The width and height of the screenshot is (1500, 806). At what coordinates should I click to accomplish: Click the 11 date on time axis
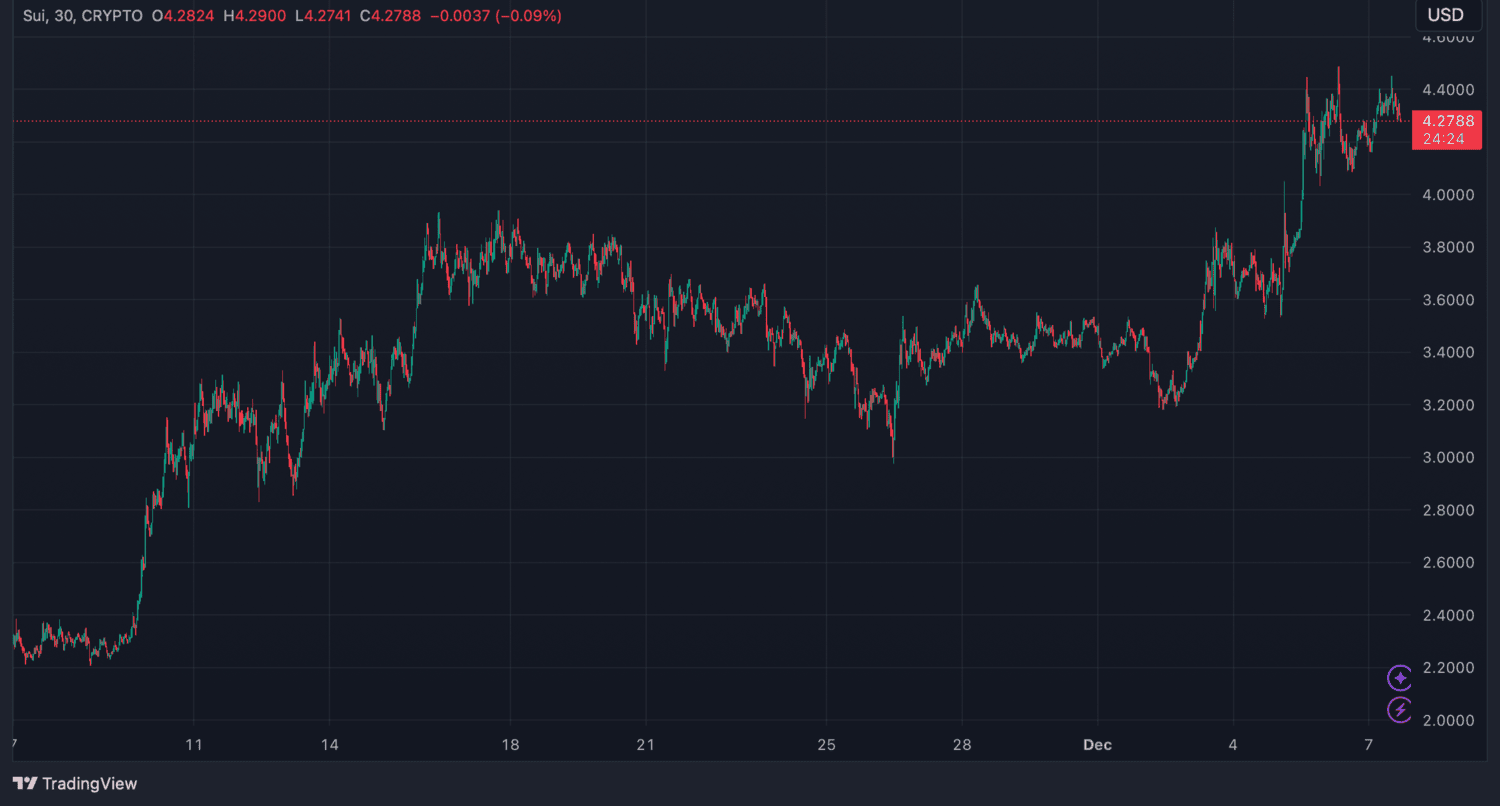[194, 745]
